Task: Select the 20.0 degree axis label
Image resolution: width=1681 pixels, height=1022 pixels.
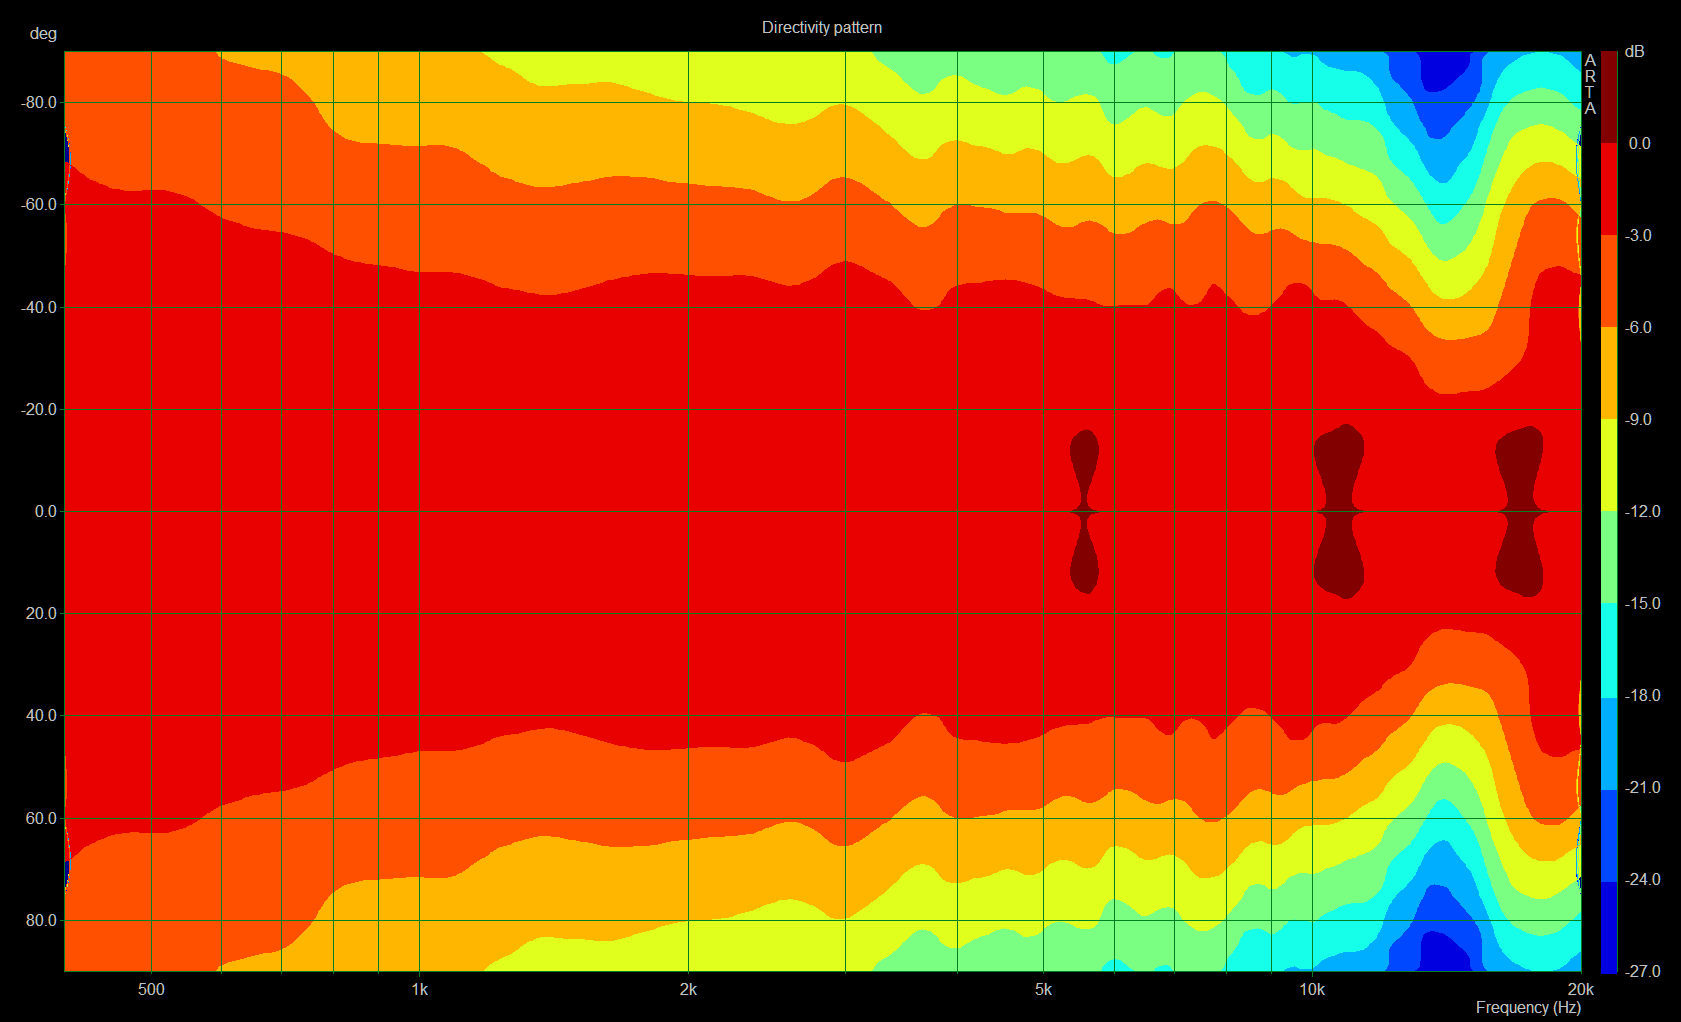Action: click(x=42, y=613)
